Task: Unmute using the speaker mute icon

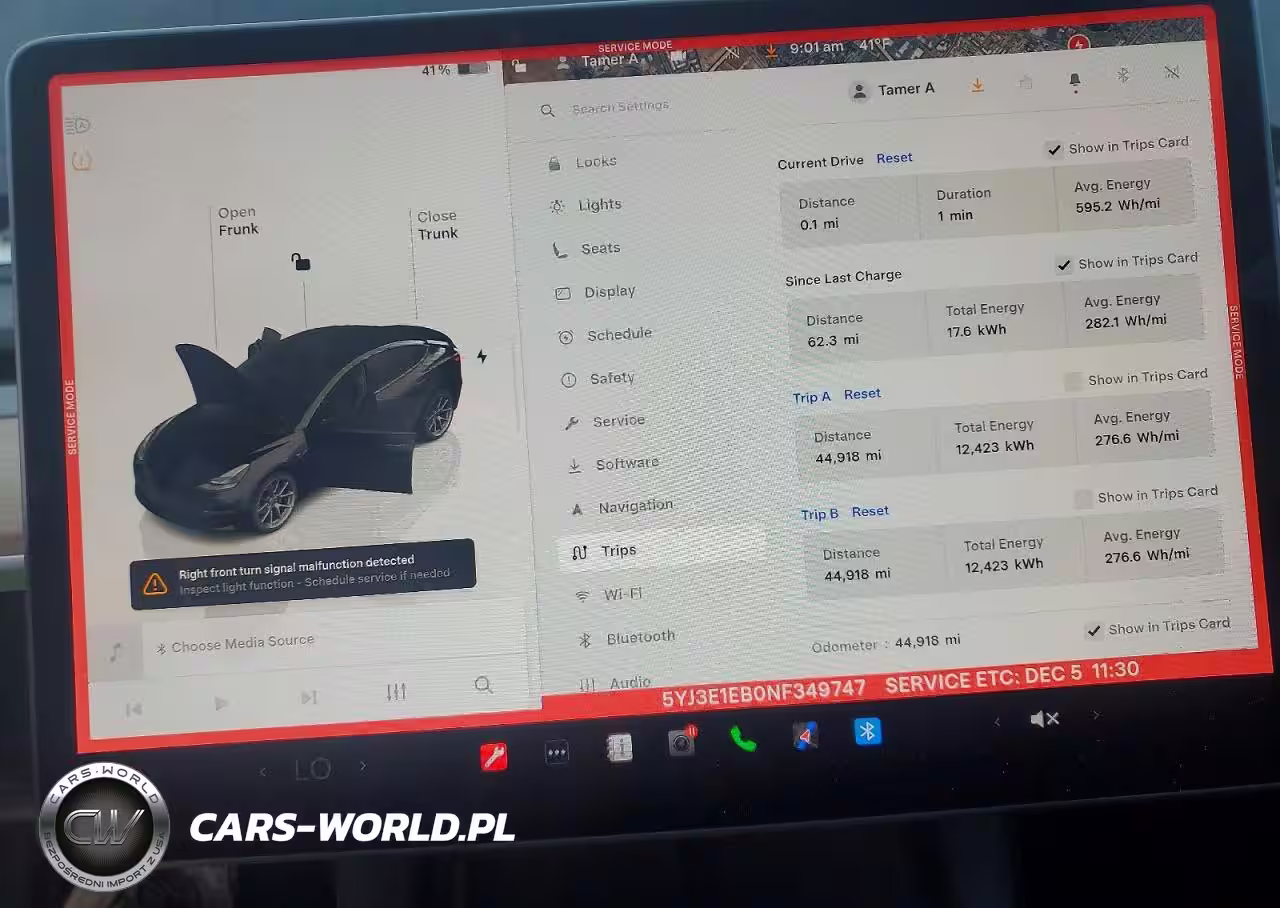Action: [1044, 719]
